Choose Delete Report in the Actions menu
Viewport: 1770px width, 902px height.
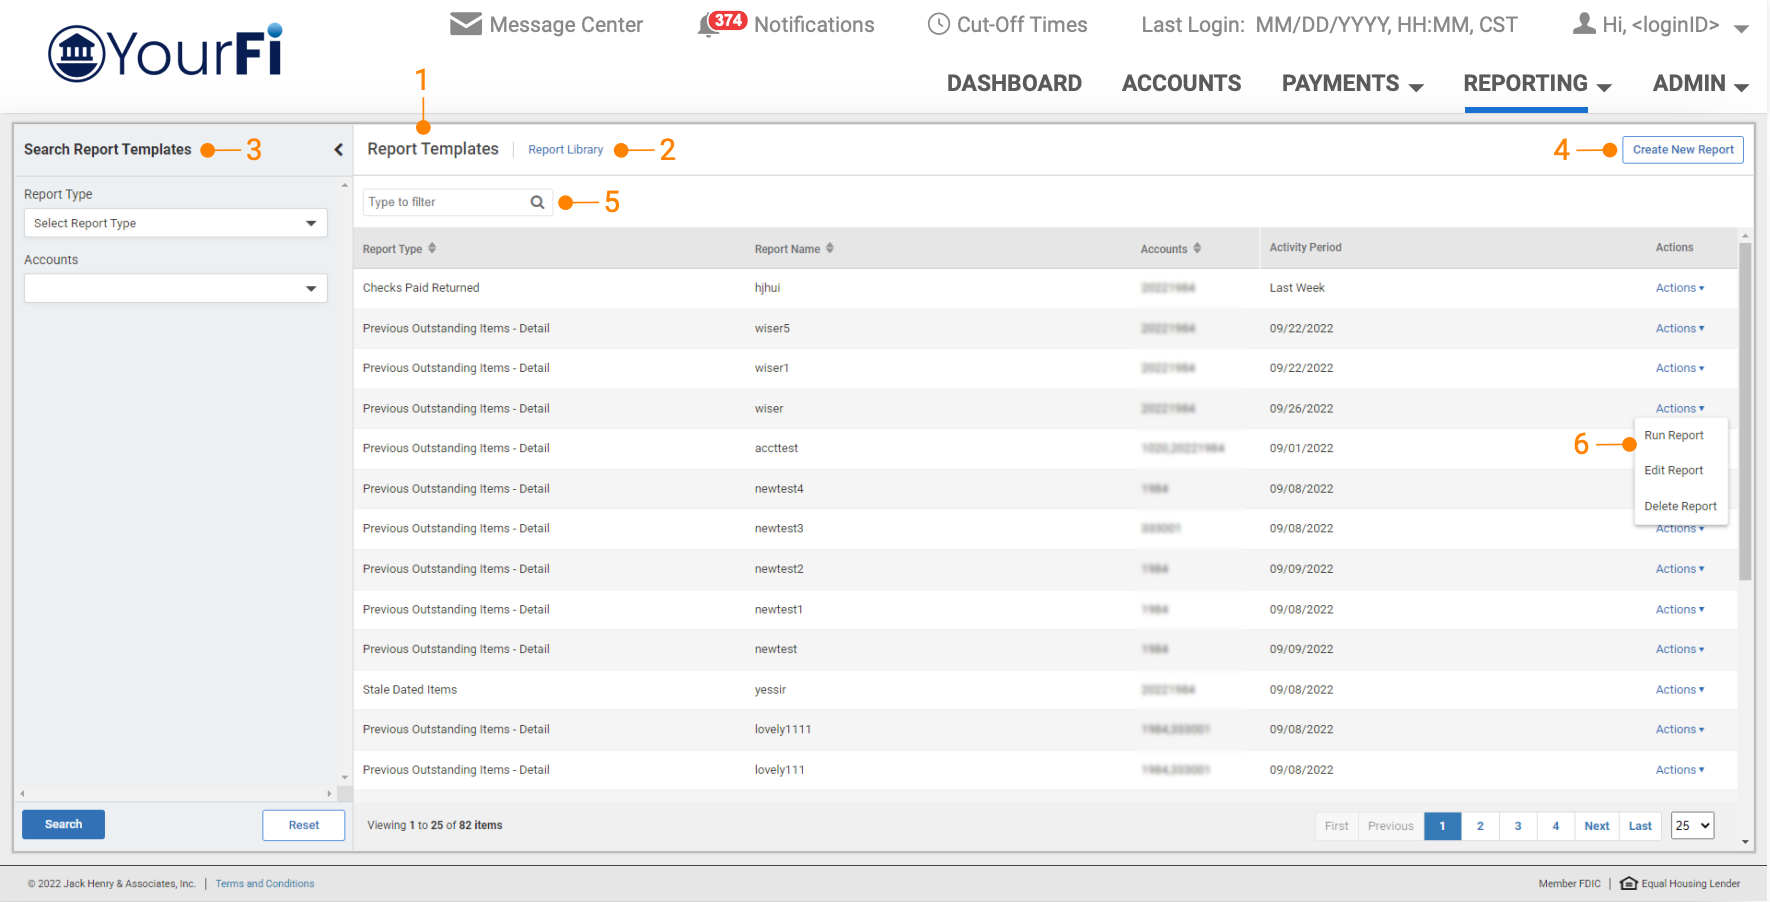pyautogui.click(x=1680, y=507)
